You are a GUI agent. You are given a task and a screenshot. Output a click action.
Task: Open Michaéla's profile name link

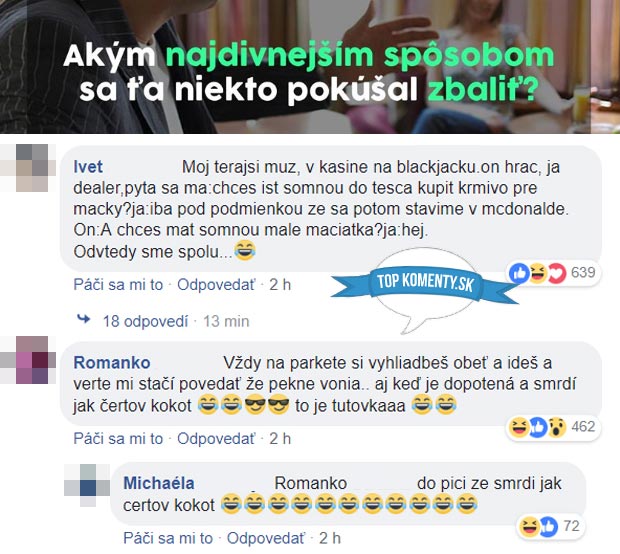point(159,483)
